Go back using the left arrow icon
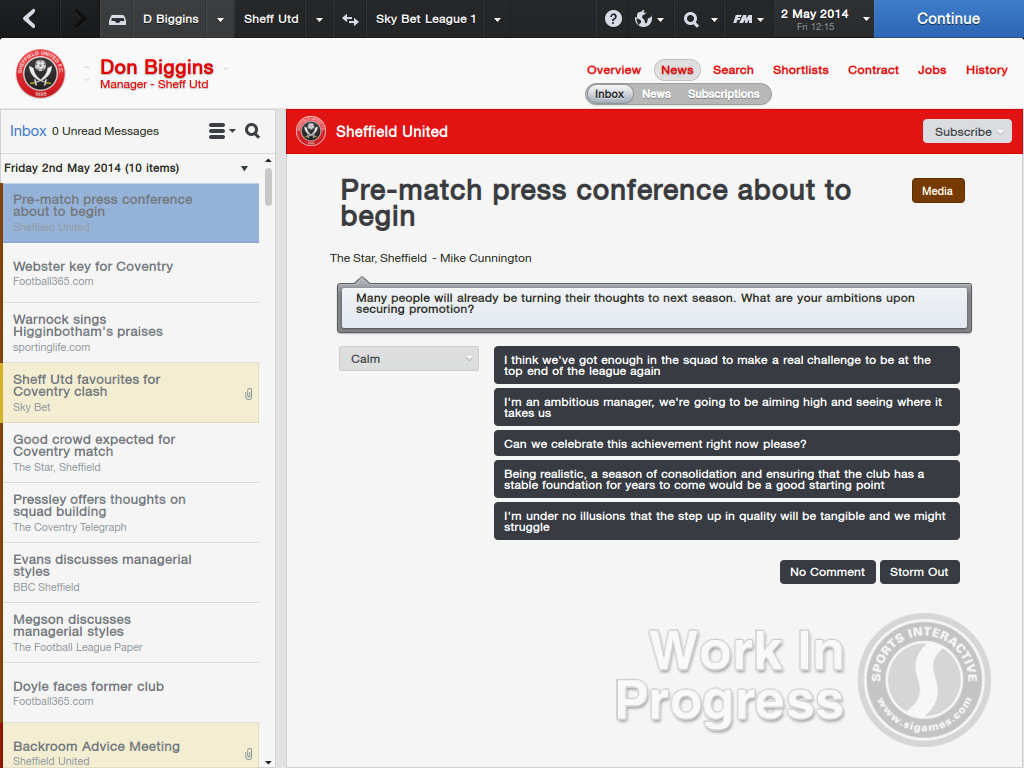 tap(29, 19)
